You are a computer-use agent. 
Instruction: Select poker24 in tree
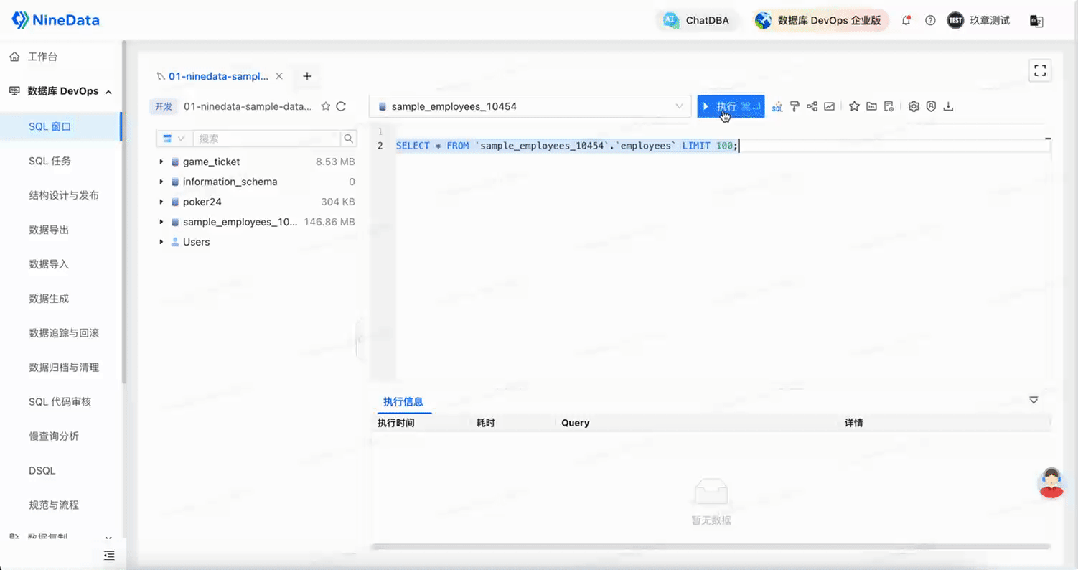202,201
